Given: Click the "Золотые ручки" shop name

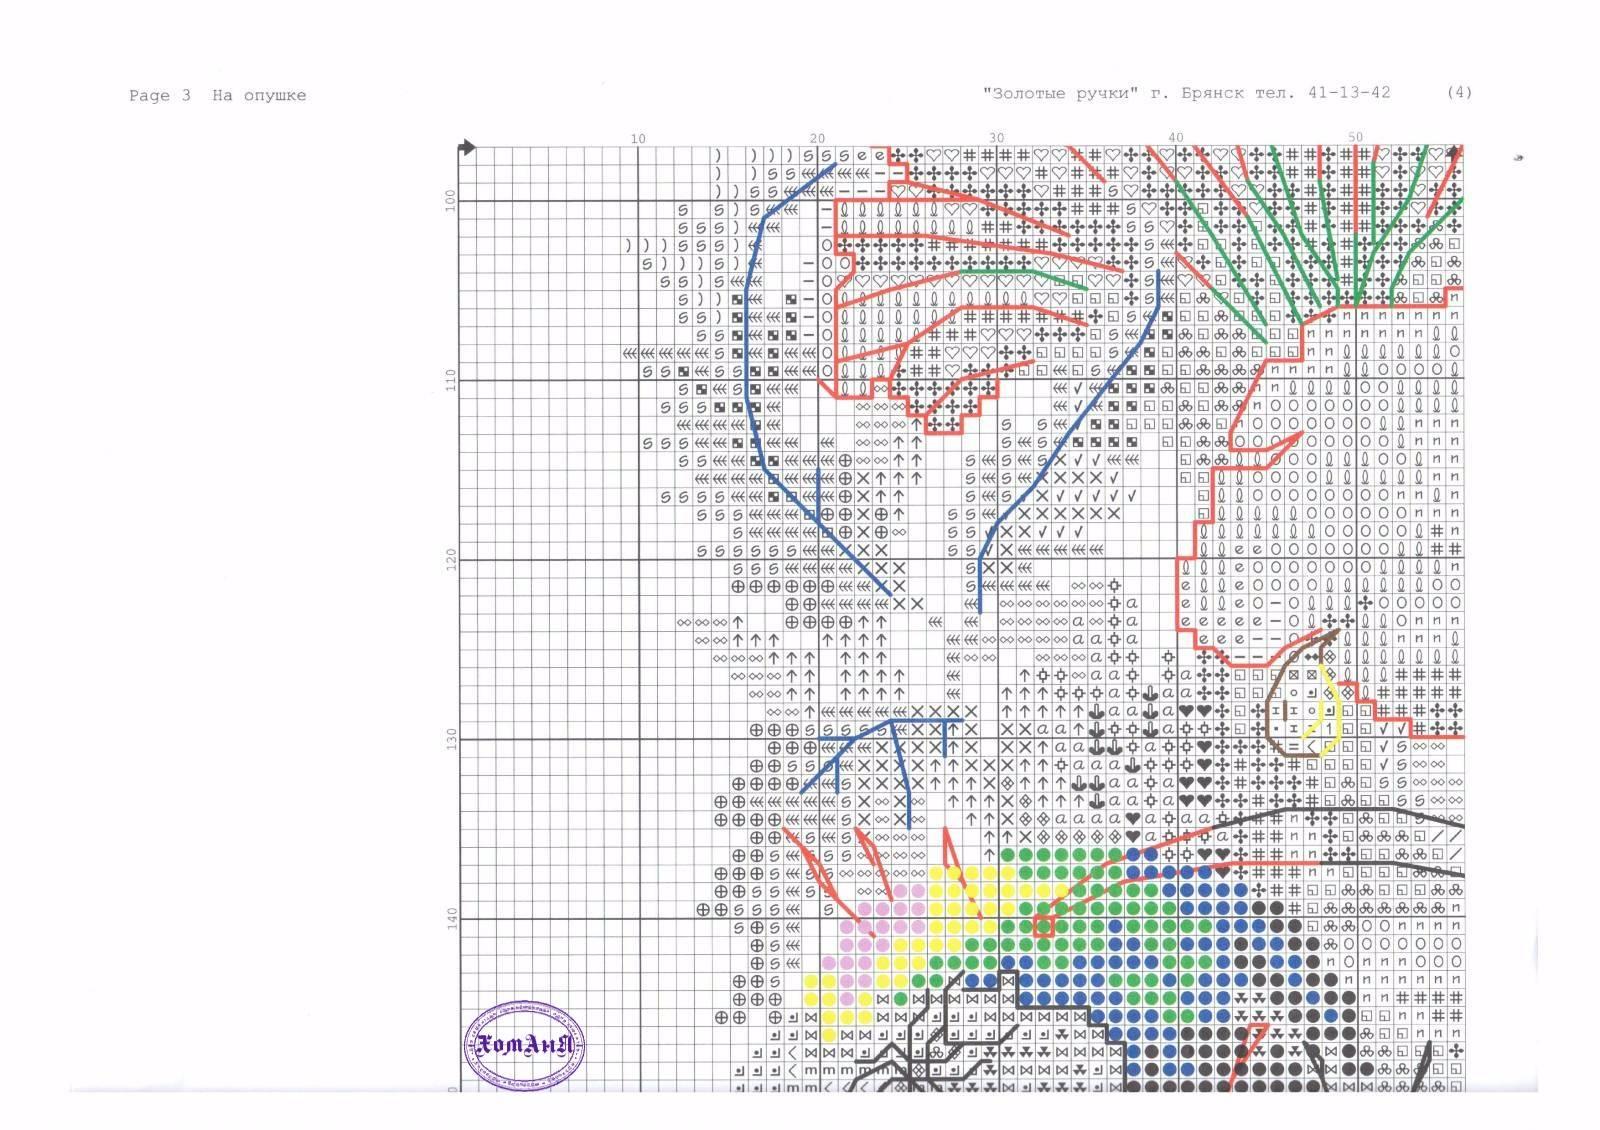Looking at the screenshot, I should tap(1061, 93).
